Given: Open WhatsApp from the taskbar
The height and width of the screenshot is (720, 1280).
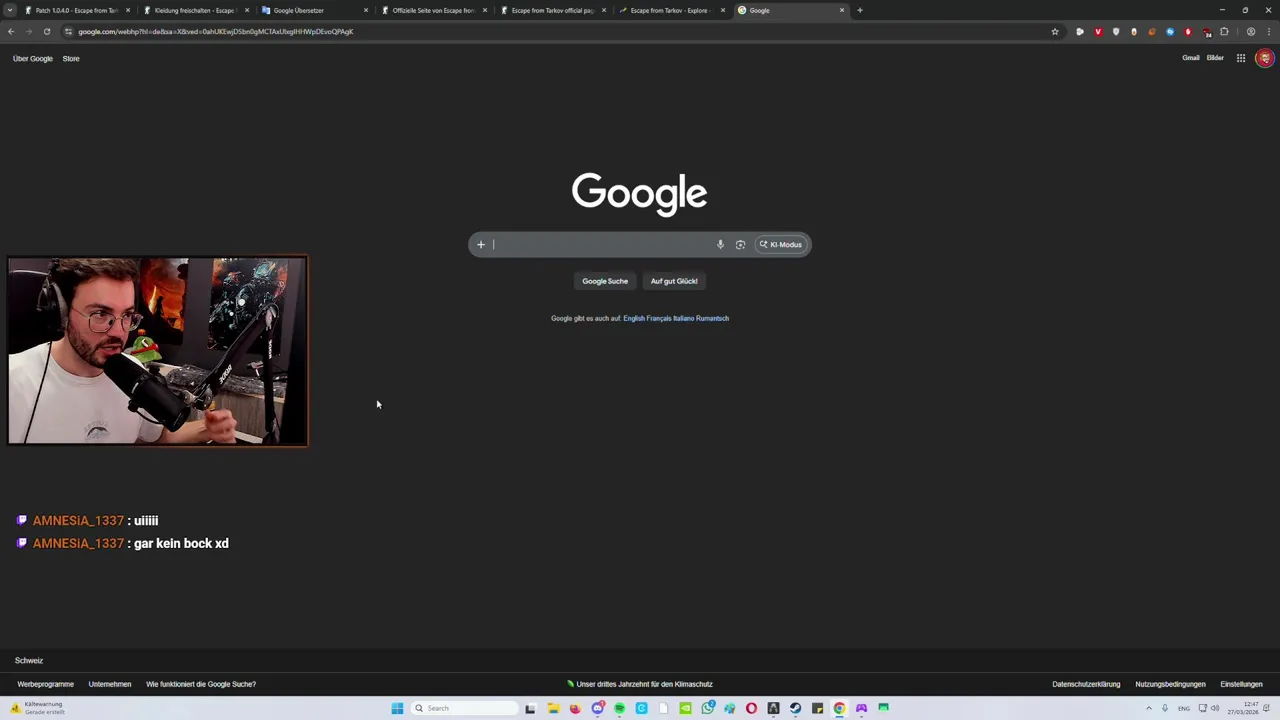Looking at the screenshot, I should click(708, 708).
